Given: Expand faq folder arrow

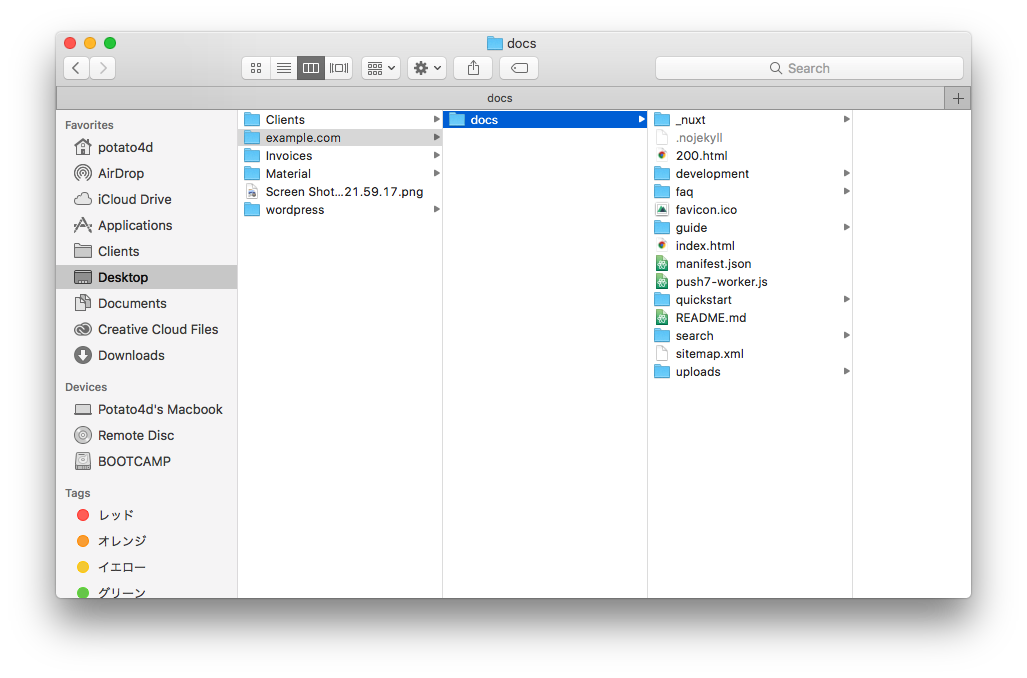Looking at the screenshot, I should coord(846,191).
